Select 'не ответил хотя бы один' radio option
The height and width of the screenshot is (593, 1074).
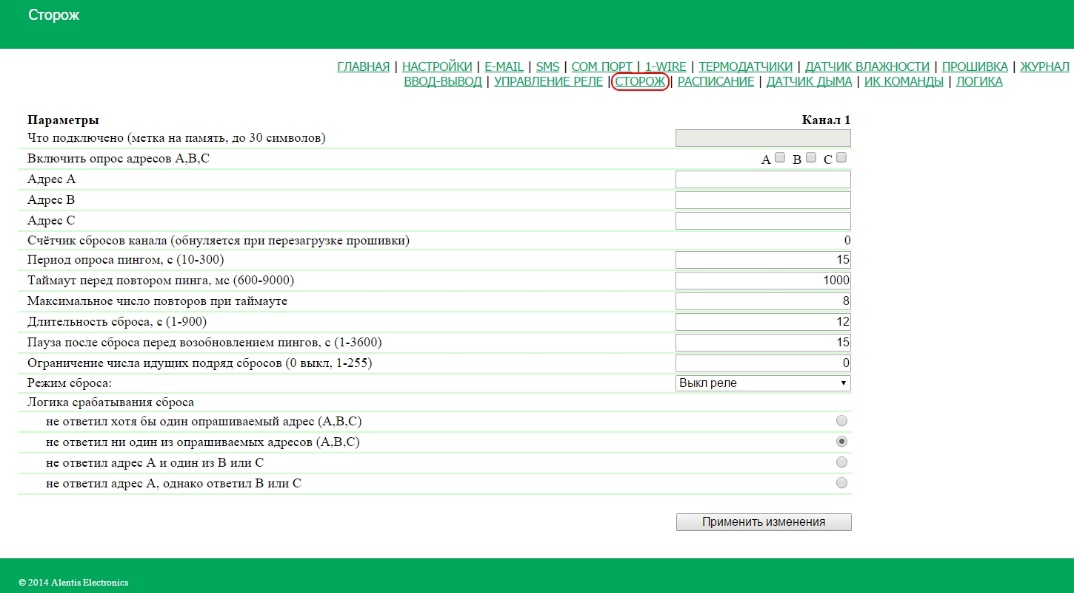(841, 421)
